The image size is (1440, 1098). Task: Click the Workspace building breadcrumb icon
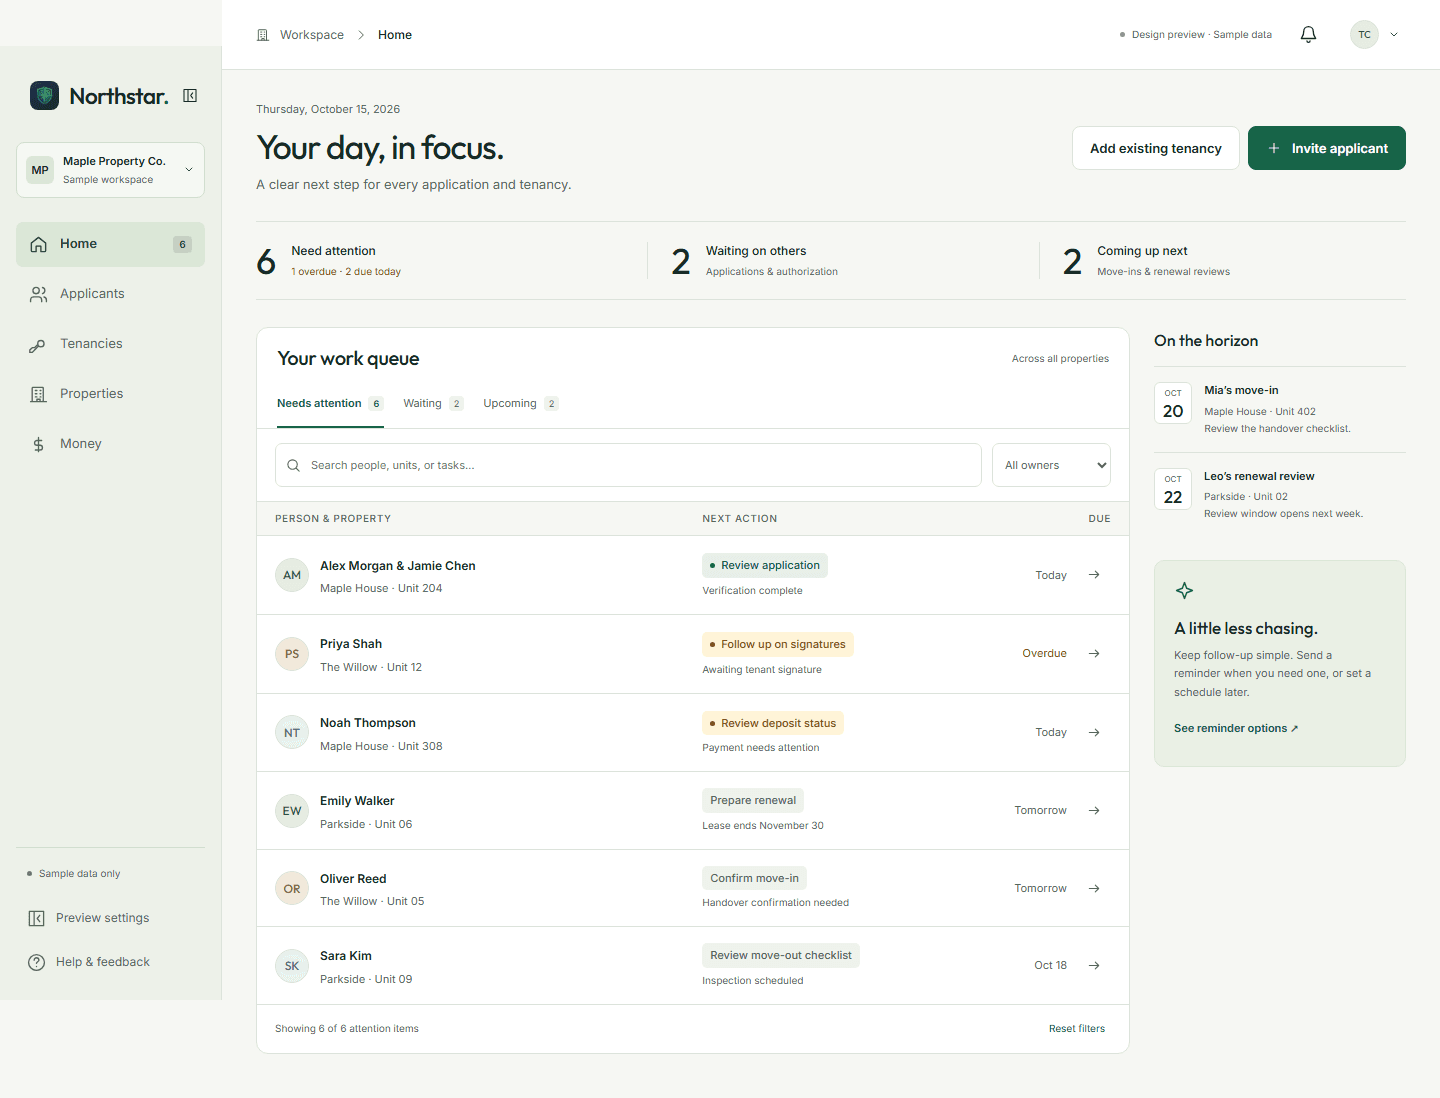pyautogui.click(x=263, y=35)
